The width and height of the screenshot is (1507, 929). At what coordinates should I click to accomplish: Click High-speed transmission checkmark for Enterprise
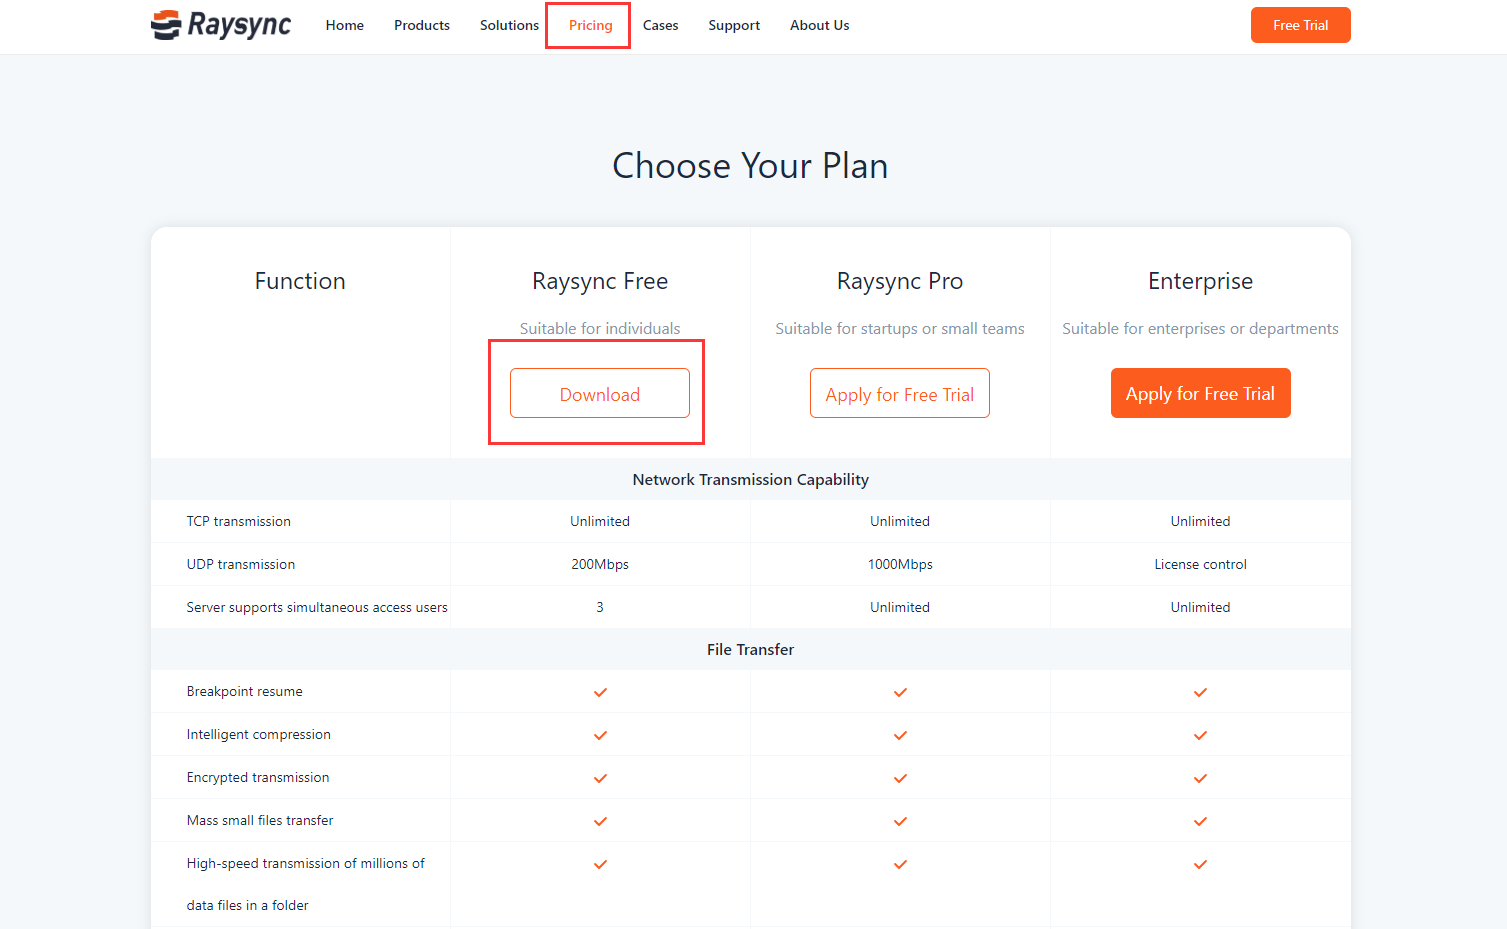(1200, 864)
